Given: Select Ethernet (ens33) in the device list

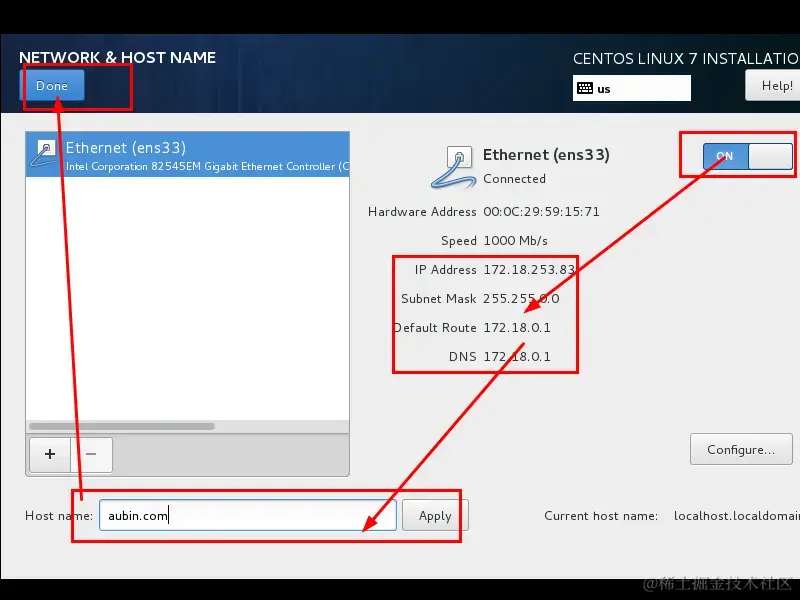Looking at the screenshot, I should 187,155.
